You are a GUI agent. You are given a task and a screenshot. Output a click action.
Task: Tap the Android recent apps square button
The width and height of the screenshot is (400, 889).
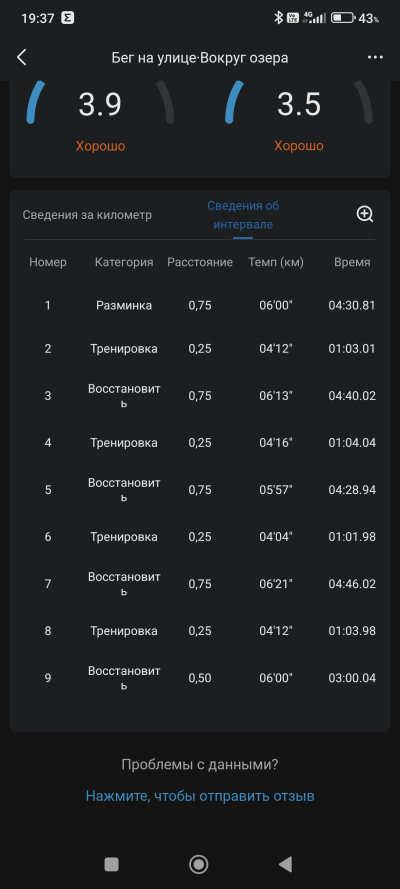tap(112, 864)
